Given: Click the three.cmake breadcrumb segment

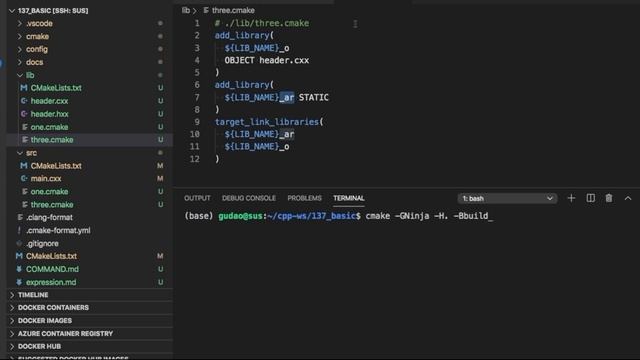Looking at the screenshot, I should (233, 10).
